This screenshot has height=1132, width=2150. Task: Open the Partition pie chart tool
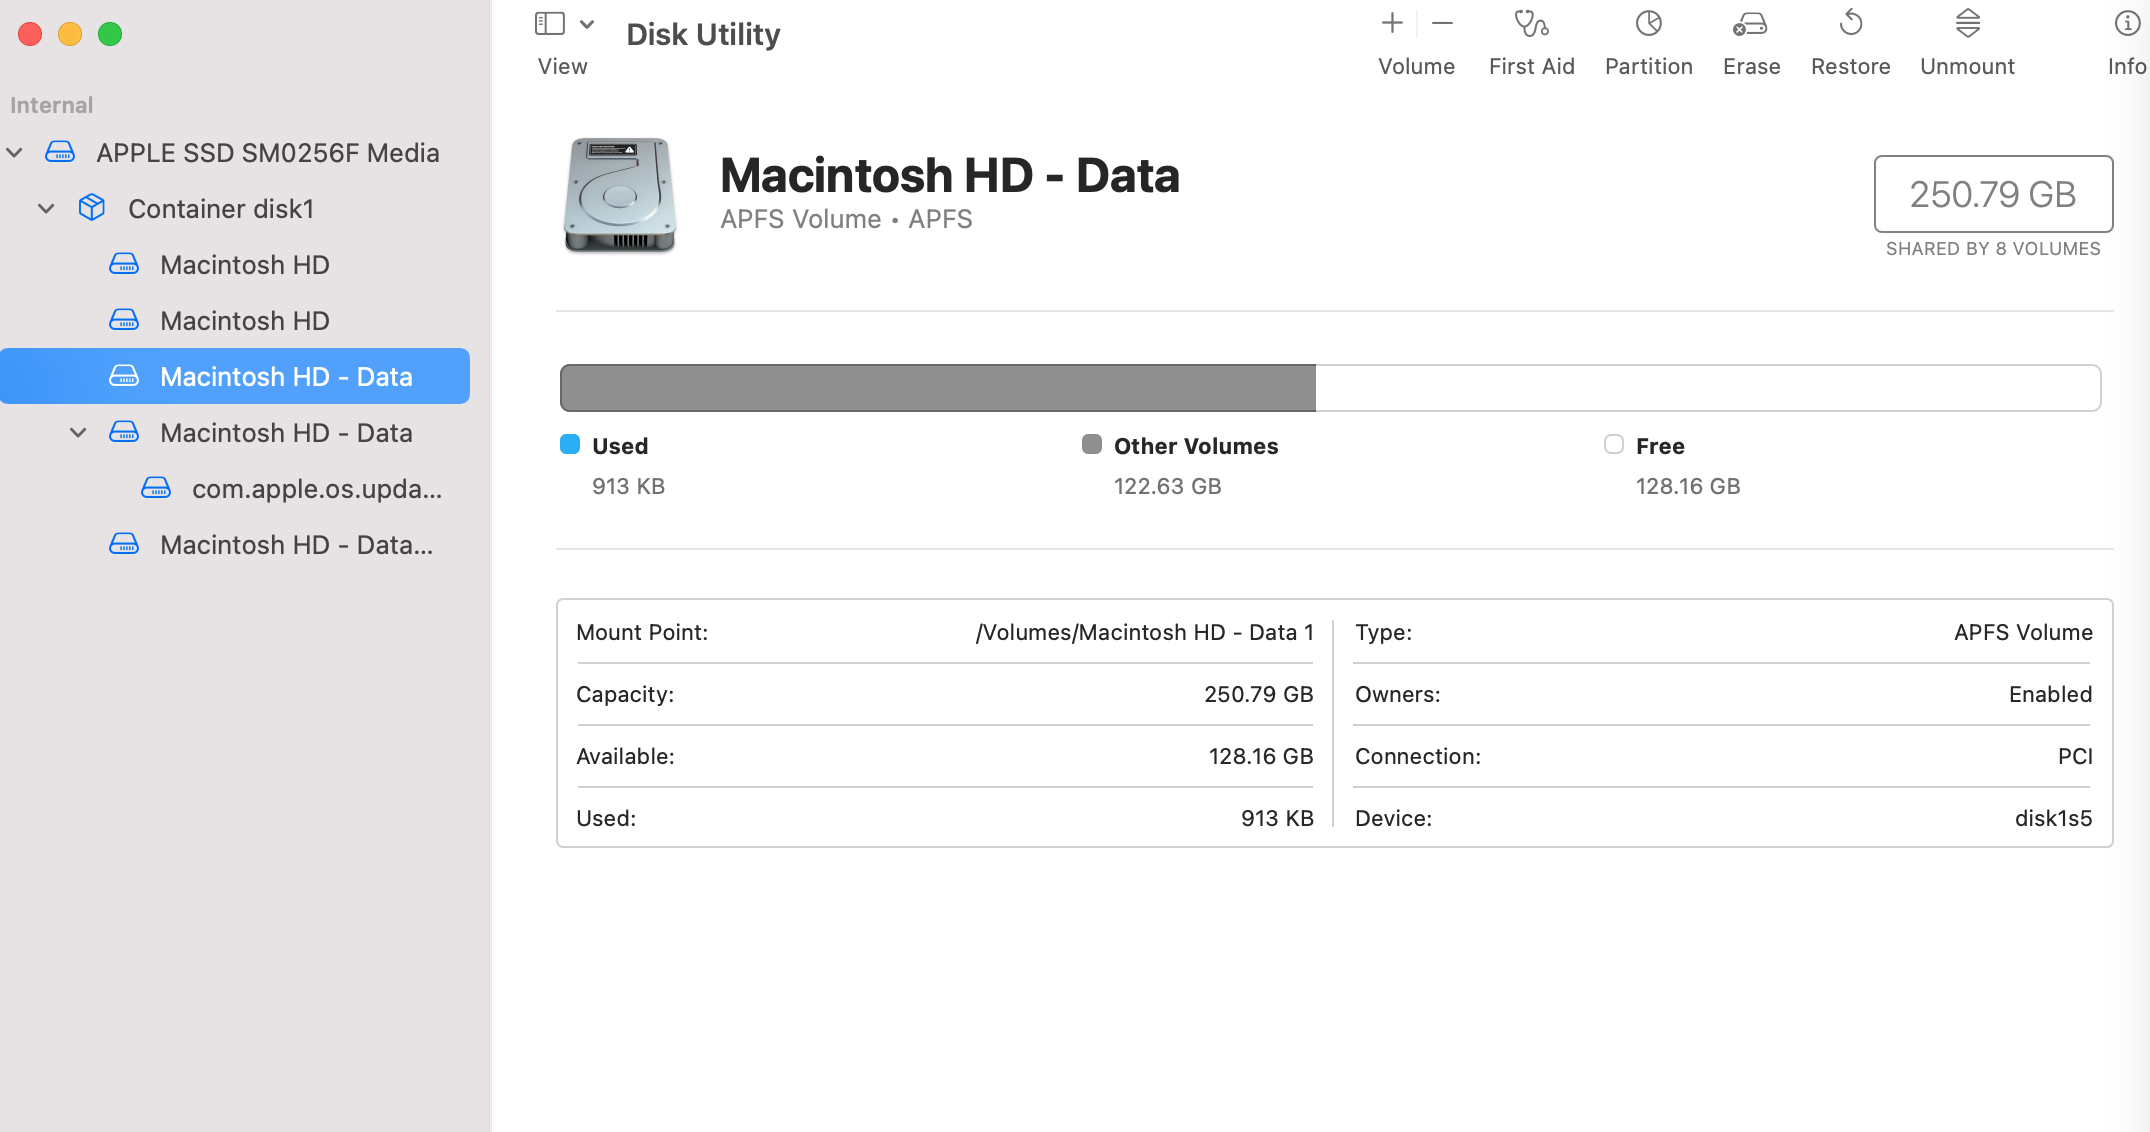[x=1648, y=24]
